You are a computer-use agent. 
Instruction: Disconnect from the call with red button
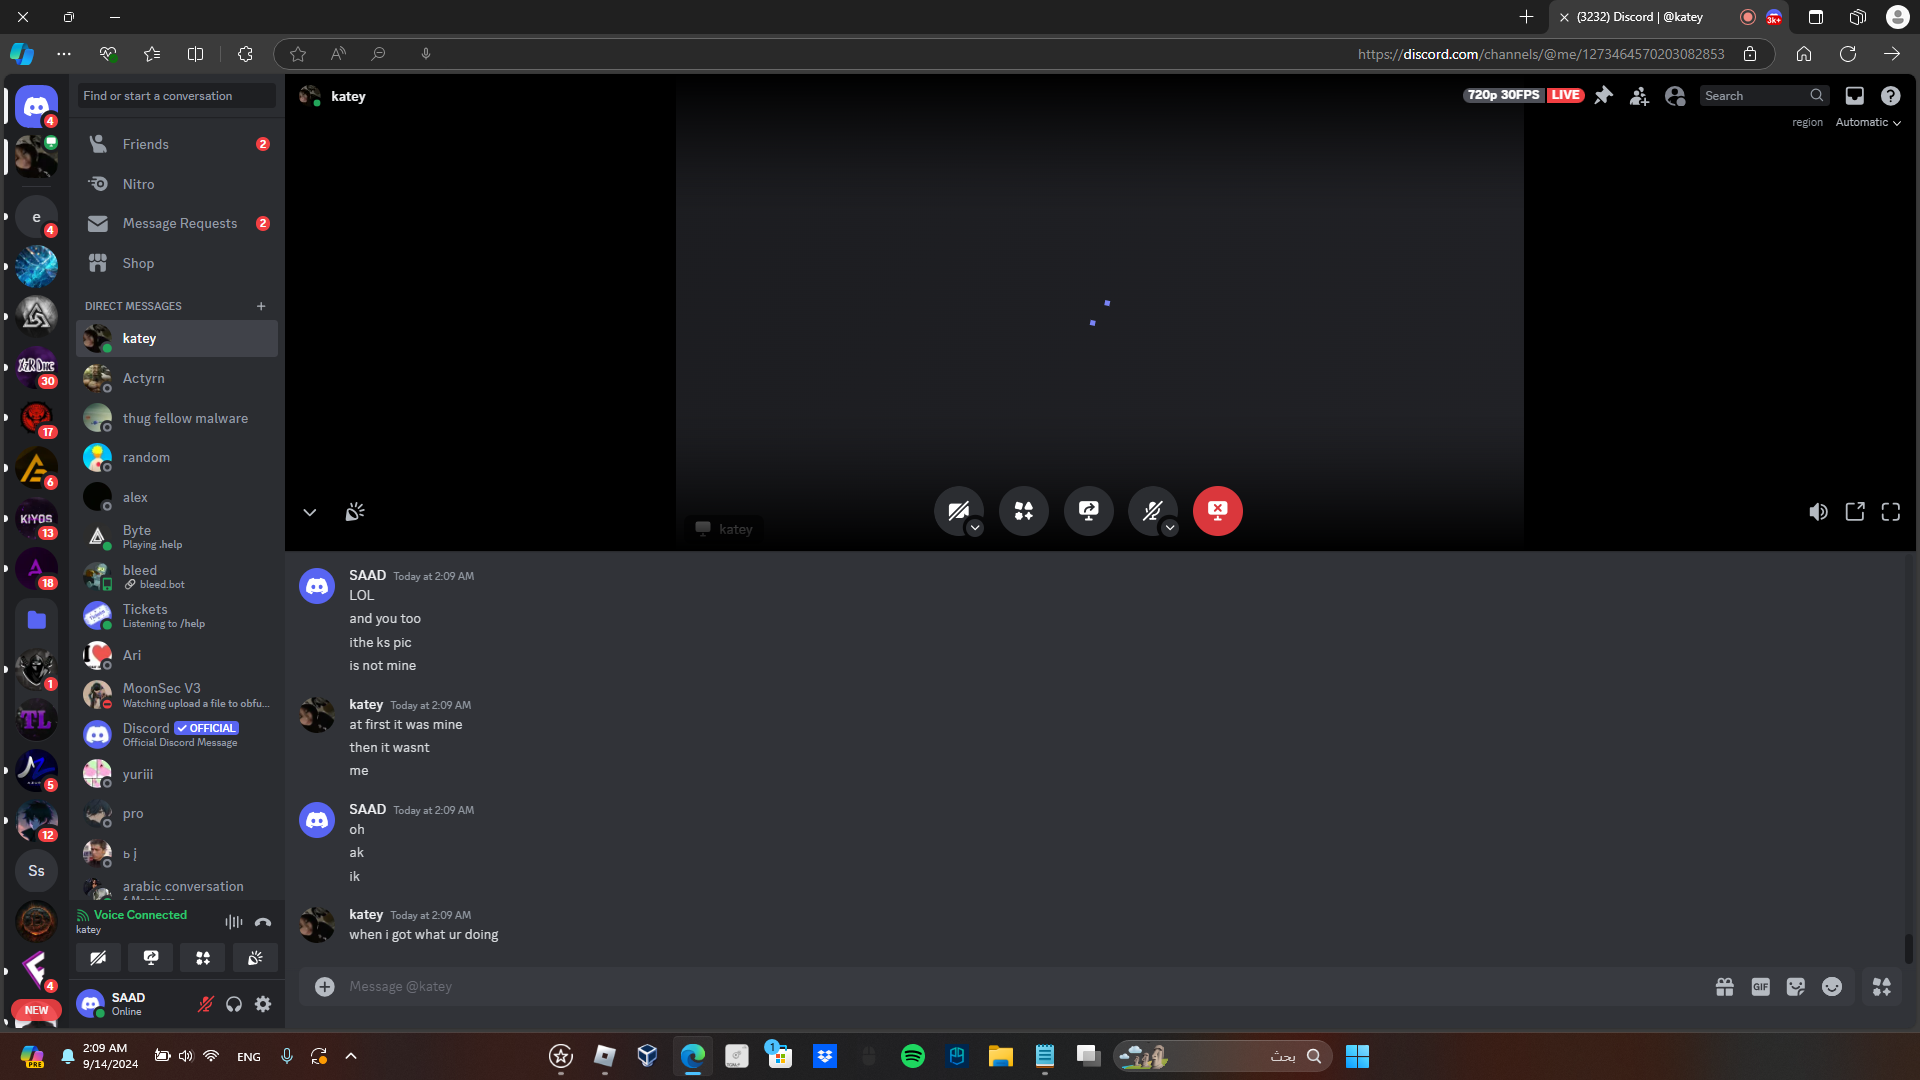1217,511
